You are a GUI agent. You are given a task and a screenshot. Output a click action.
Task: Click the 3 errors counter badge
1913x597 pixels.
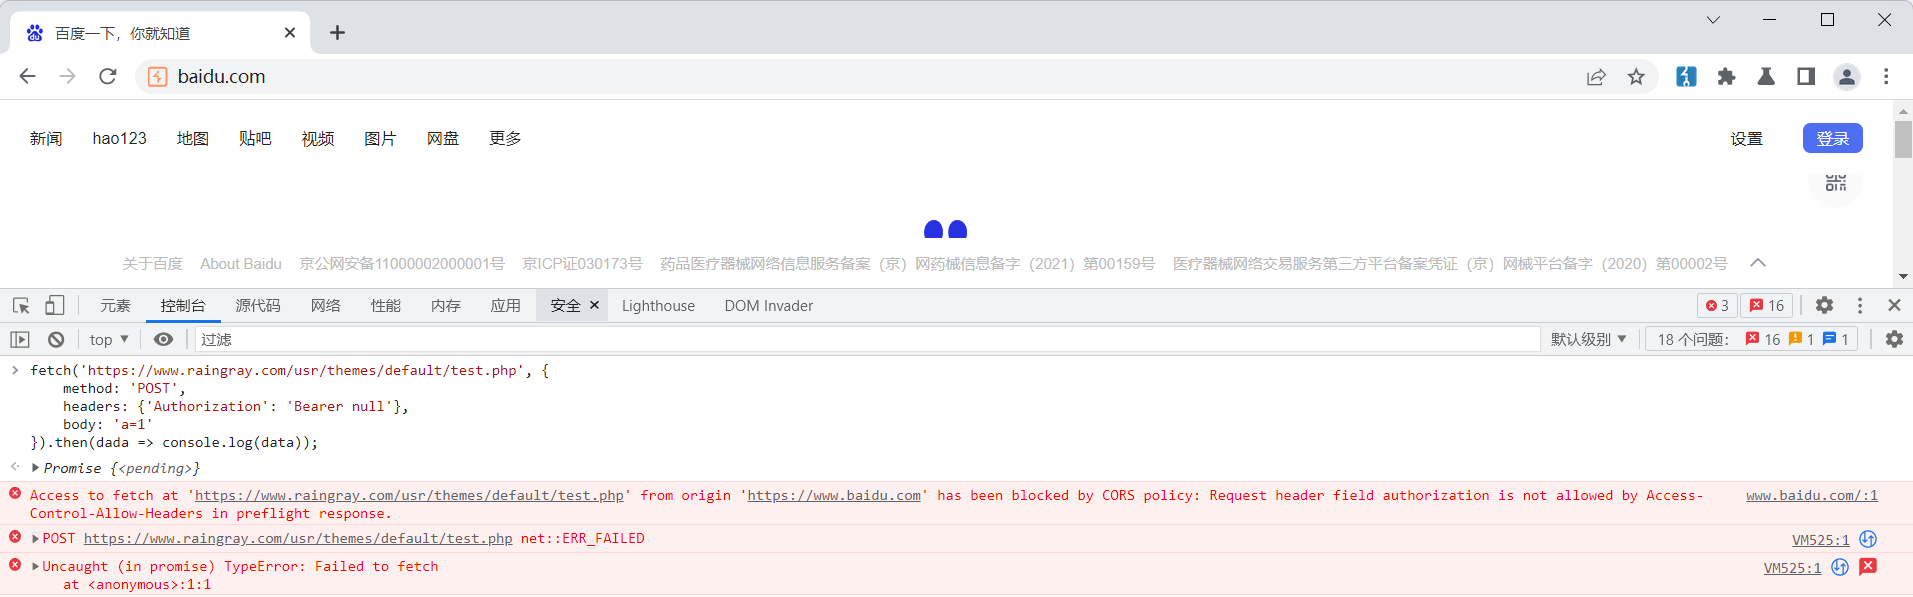coord(1717,306)
